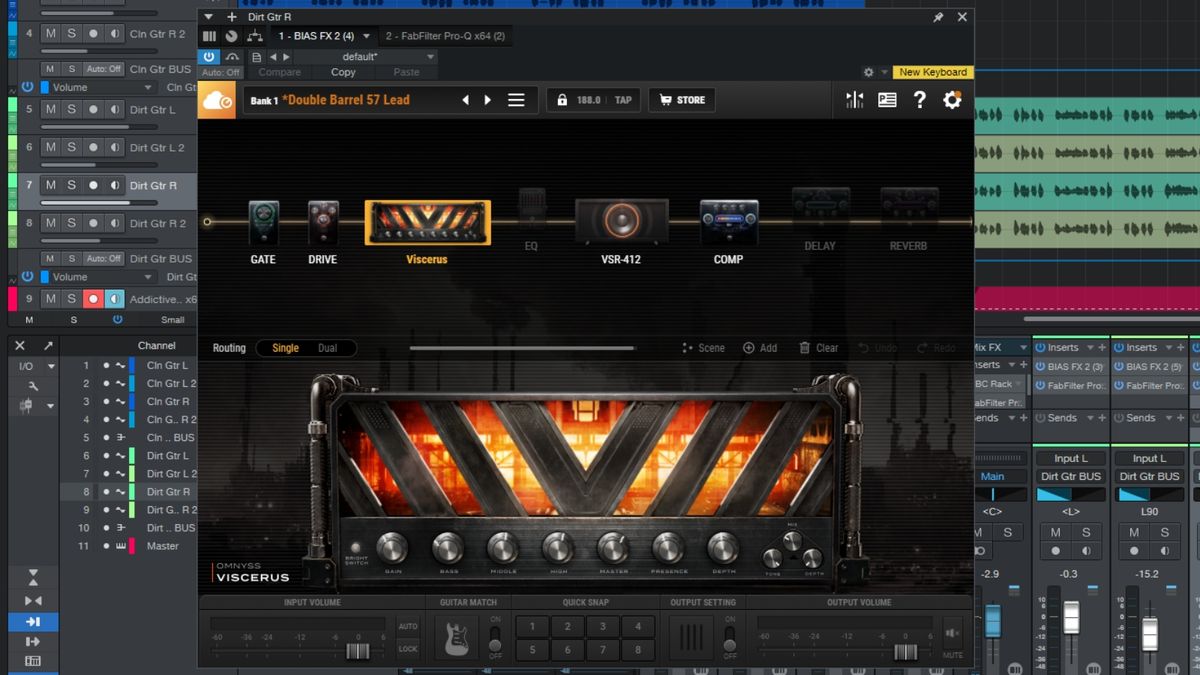Open the plugin preset file icon
This screenshot has width=1200, height=675.
point(257,57)
